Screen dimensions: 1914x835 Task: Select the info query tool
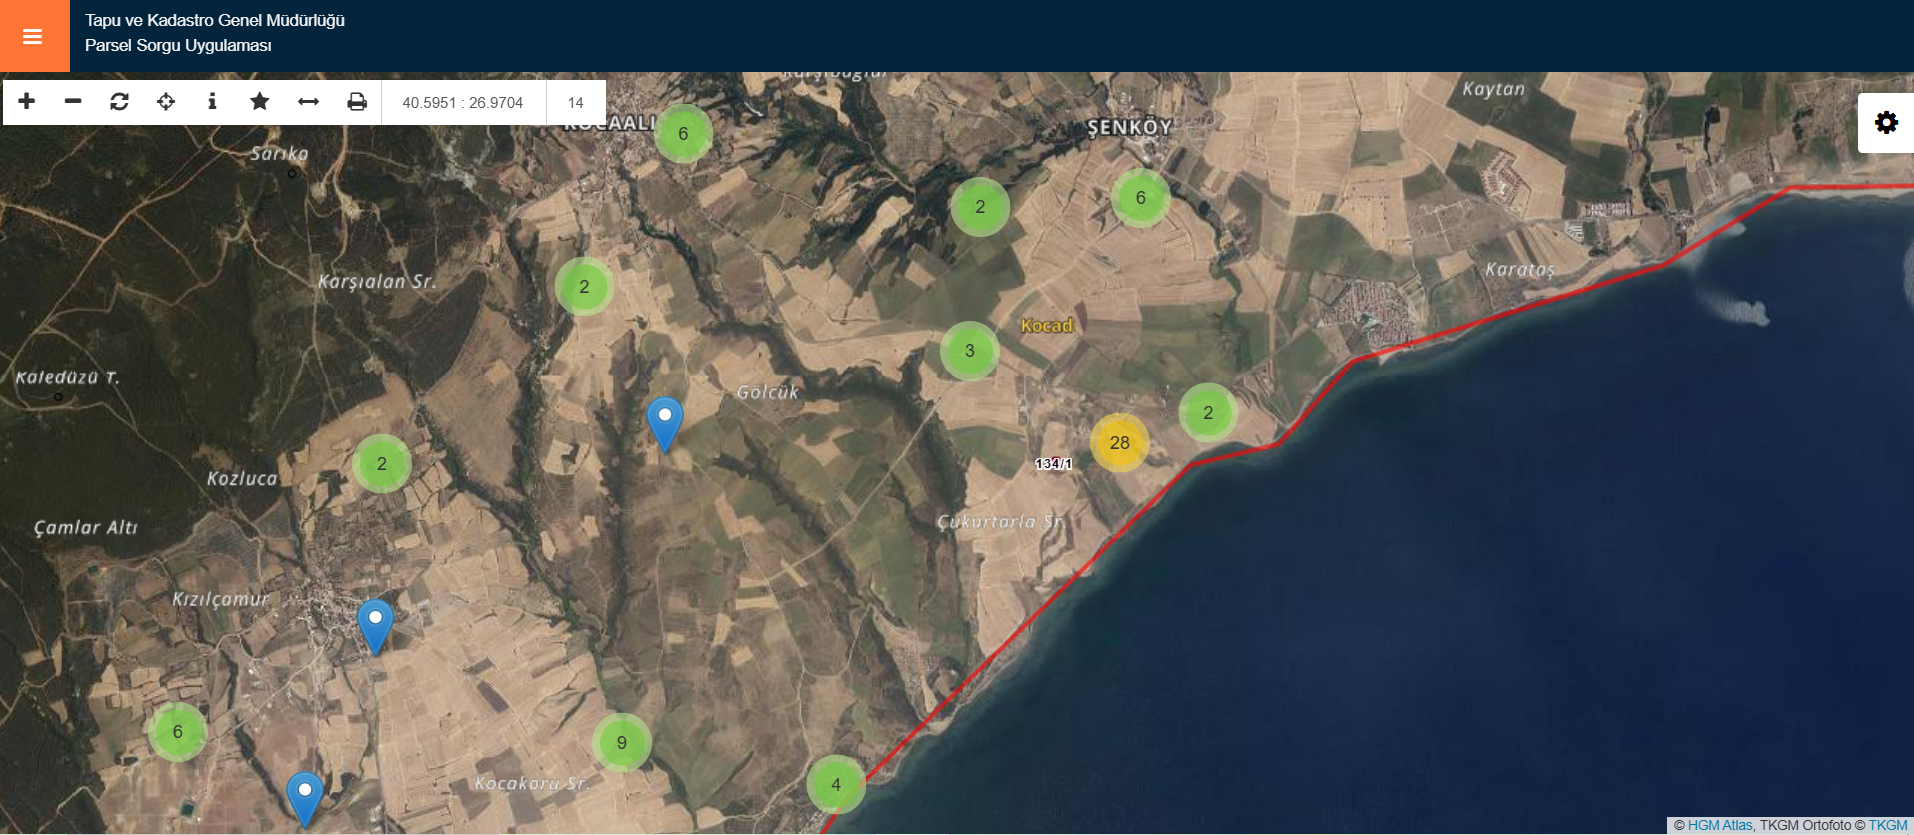[212, 101]
